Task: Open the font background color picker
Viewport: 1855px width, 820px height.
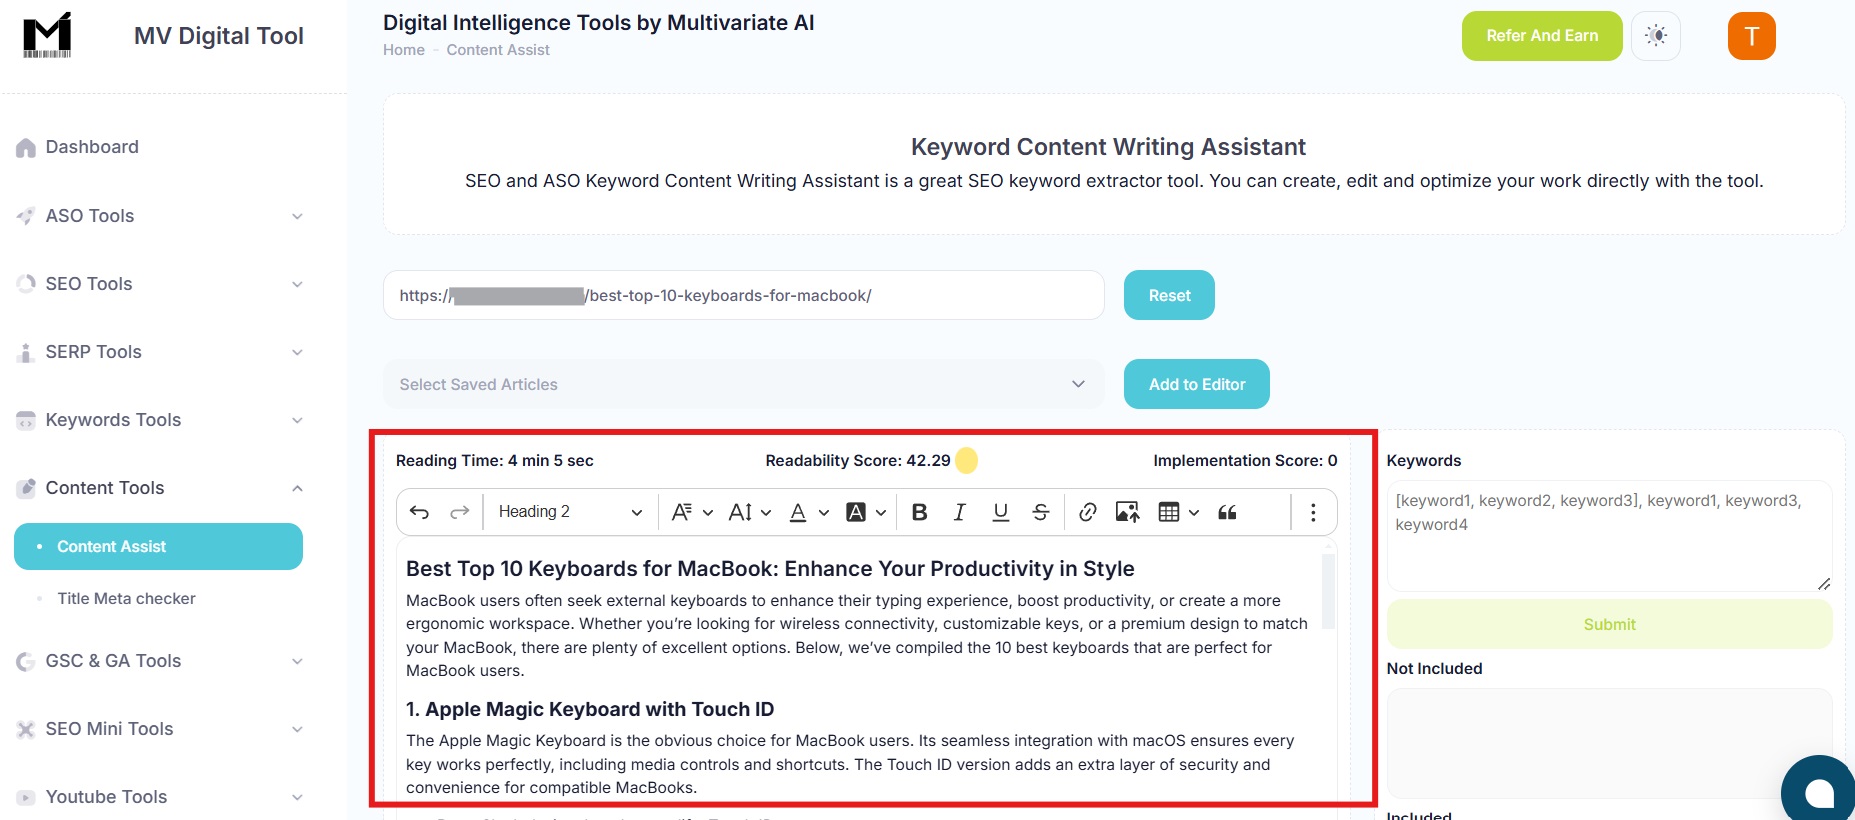Action: point(866,512)
